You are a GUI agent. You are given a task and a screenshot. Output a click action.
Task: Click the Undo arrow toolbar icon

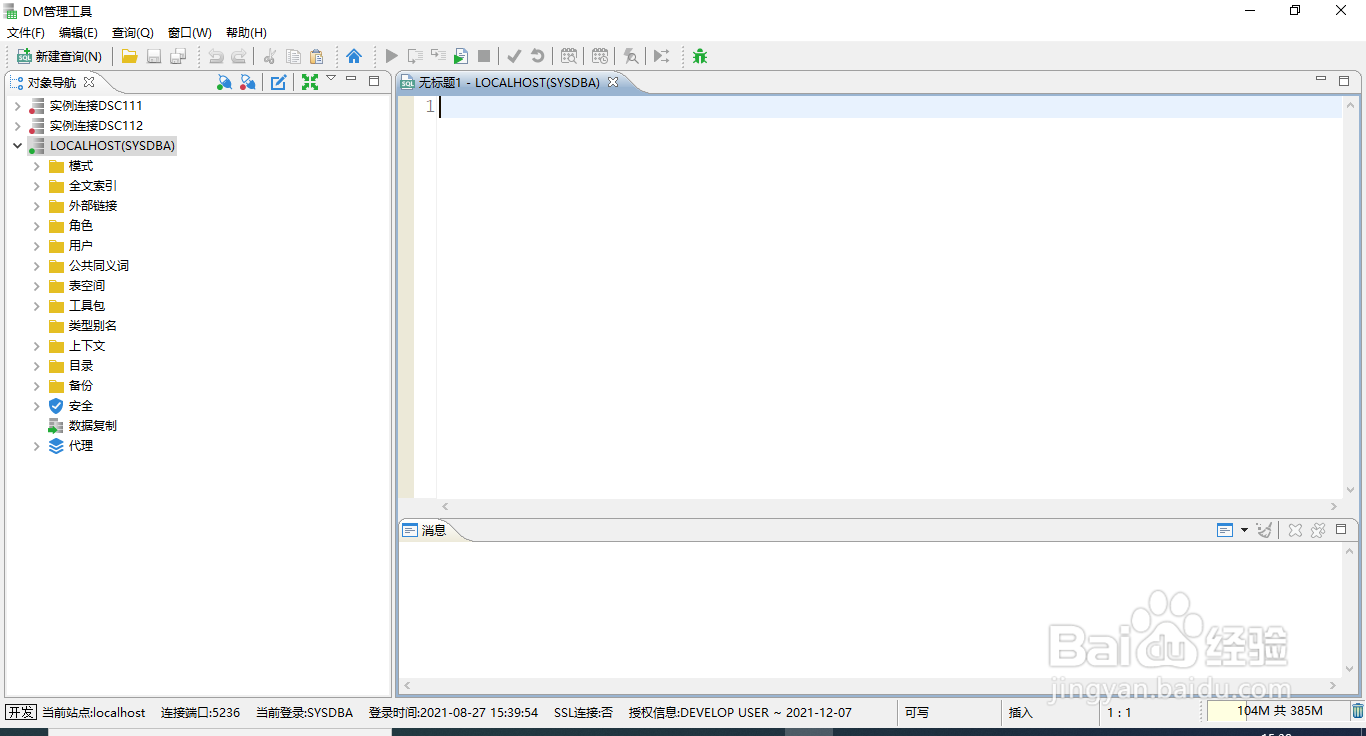216,57
